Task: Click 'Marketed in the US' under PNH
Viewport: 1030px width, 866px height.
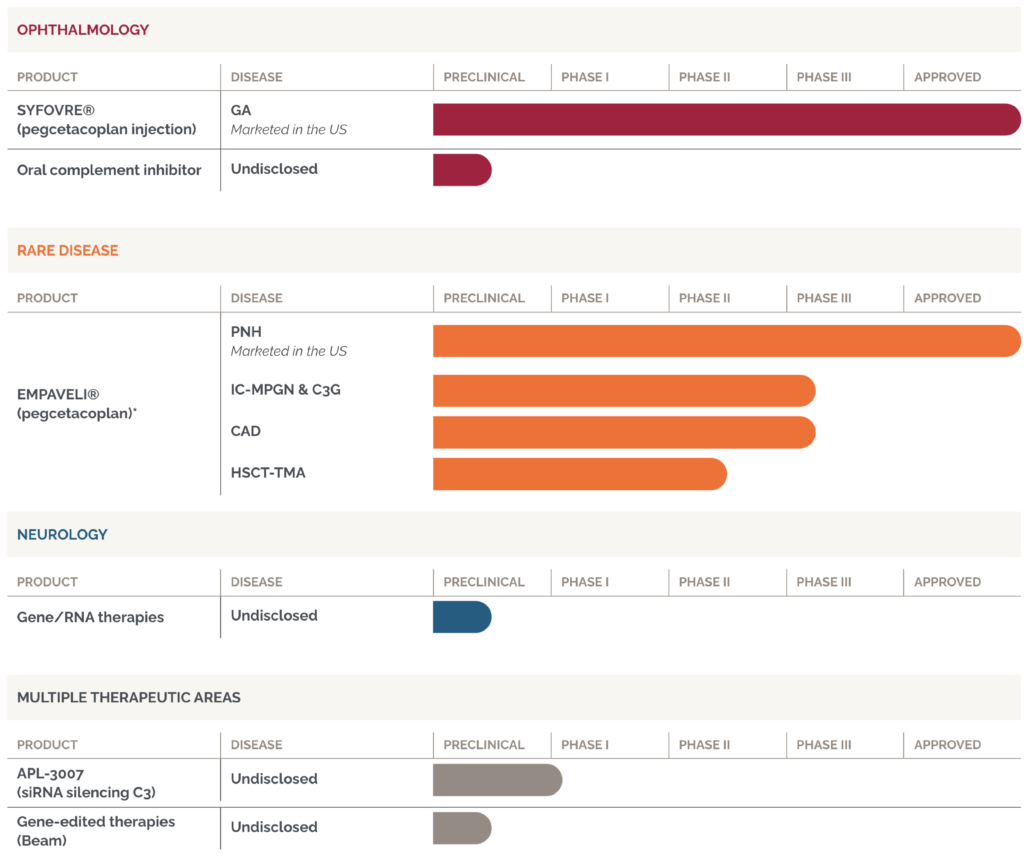Action: tap(288, 351)
